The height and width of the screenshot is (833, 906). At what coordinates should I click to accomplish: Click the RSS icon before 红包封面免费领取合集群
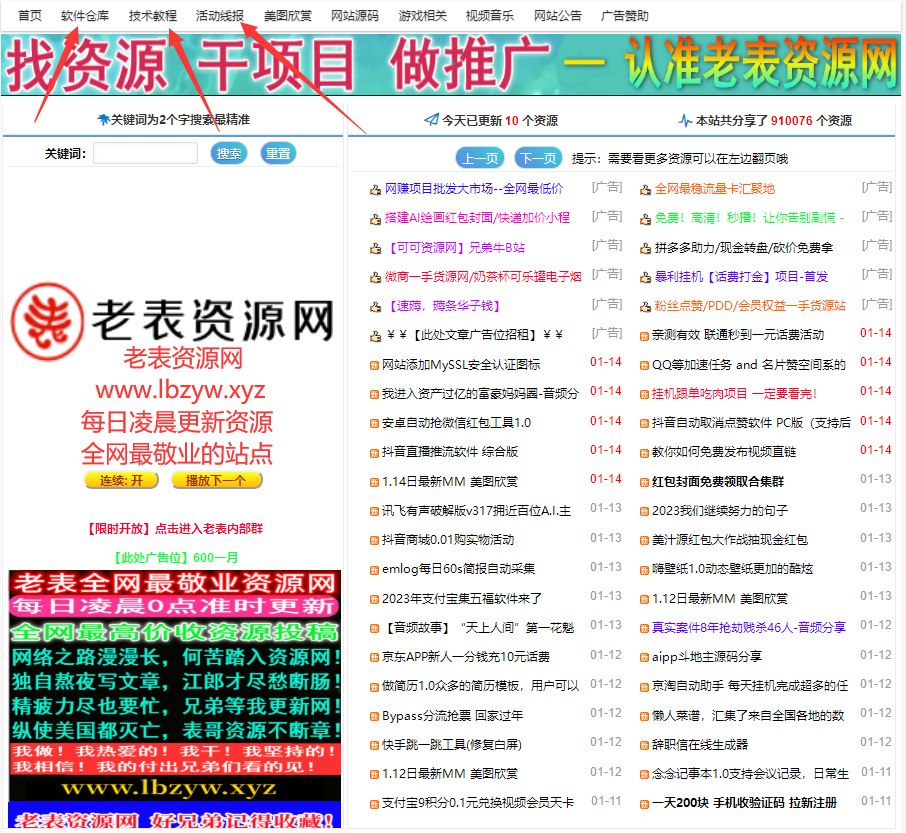(x=644, y=482)
